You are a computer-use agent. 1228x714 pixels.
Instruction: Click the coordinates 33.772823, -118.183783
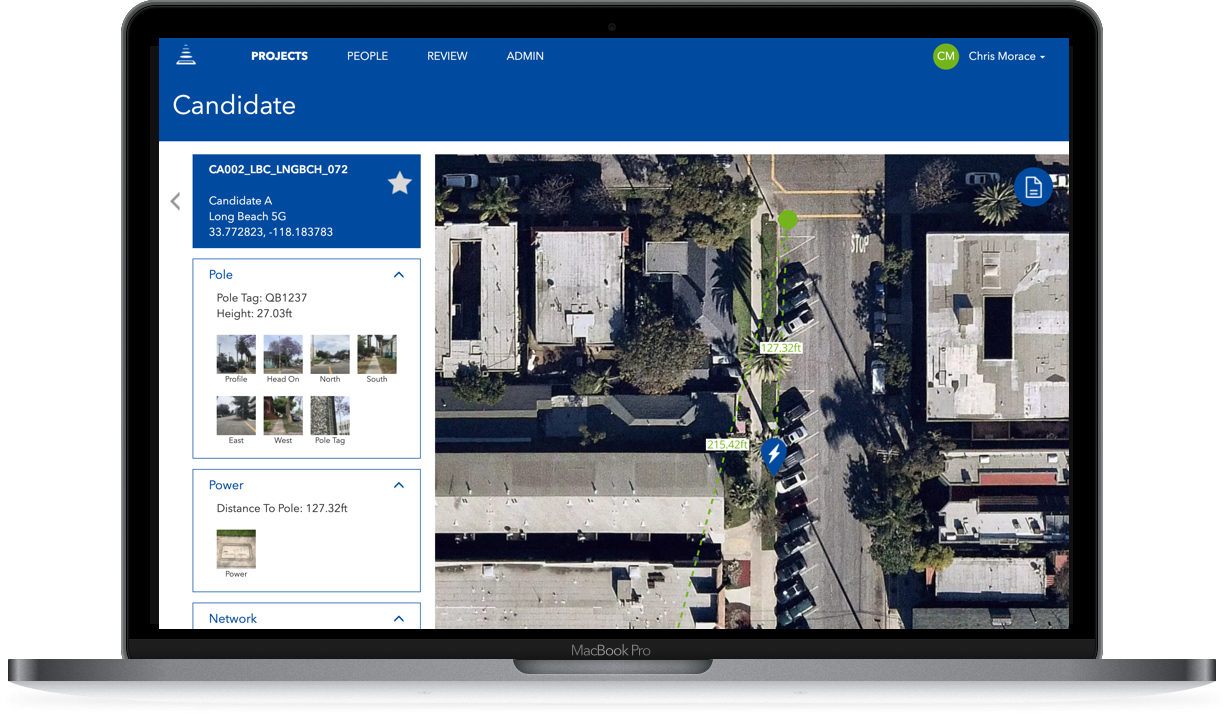click(x=271, y=232)
